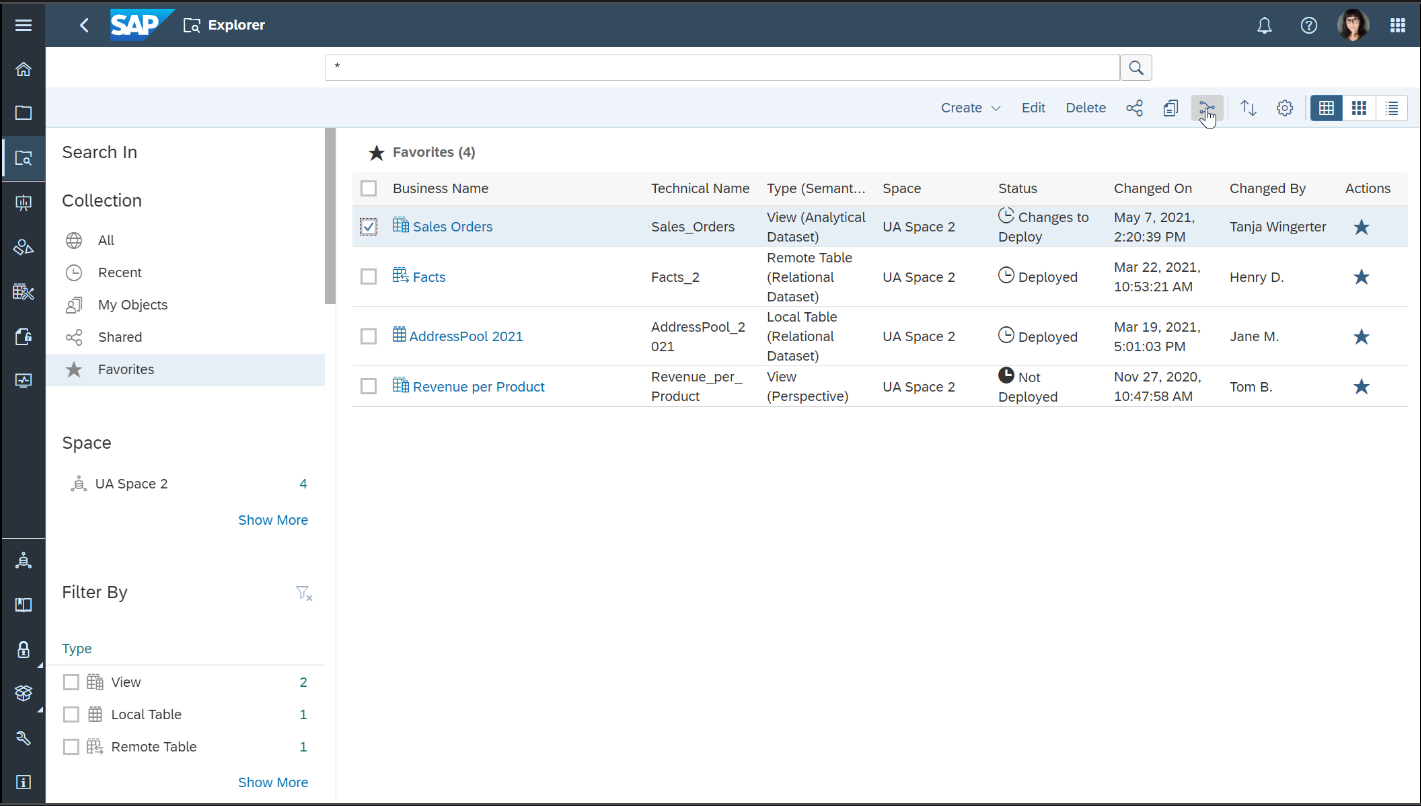
Task: Click the search input field
Action: pos(722,67)
